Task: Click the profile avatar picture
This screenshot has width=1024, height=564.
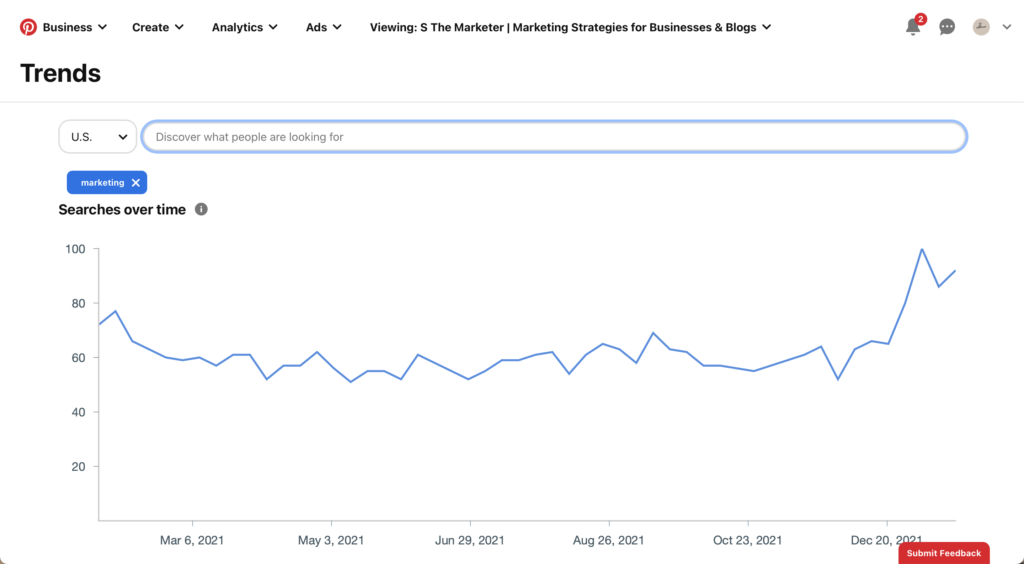Action: (x=981, y=27)
